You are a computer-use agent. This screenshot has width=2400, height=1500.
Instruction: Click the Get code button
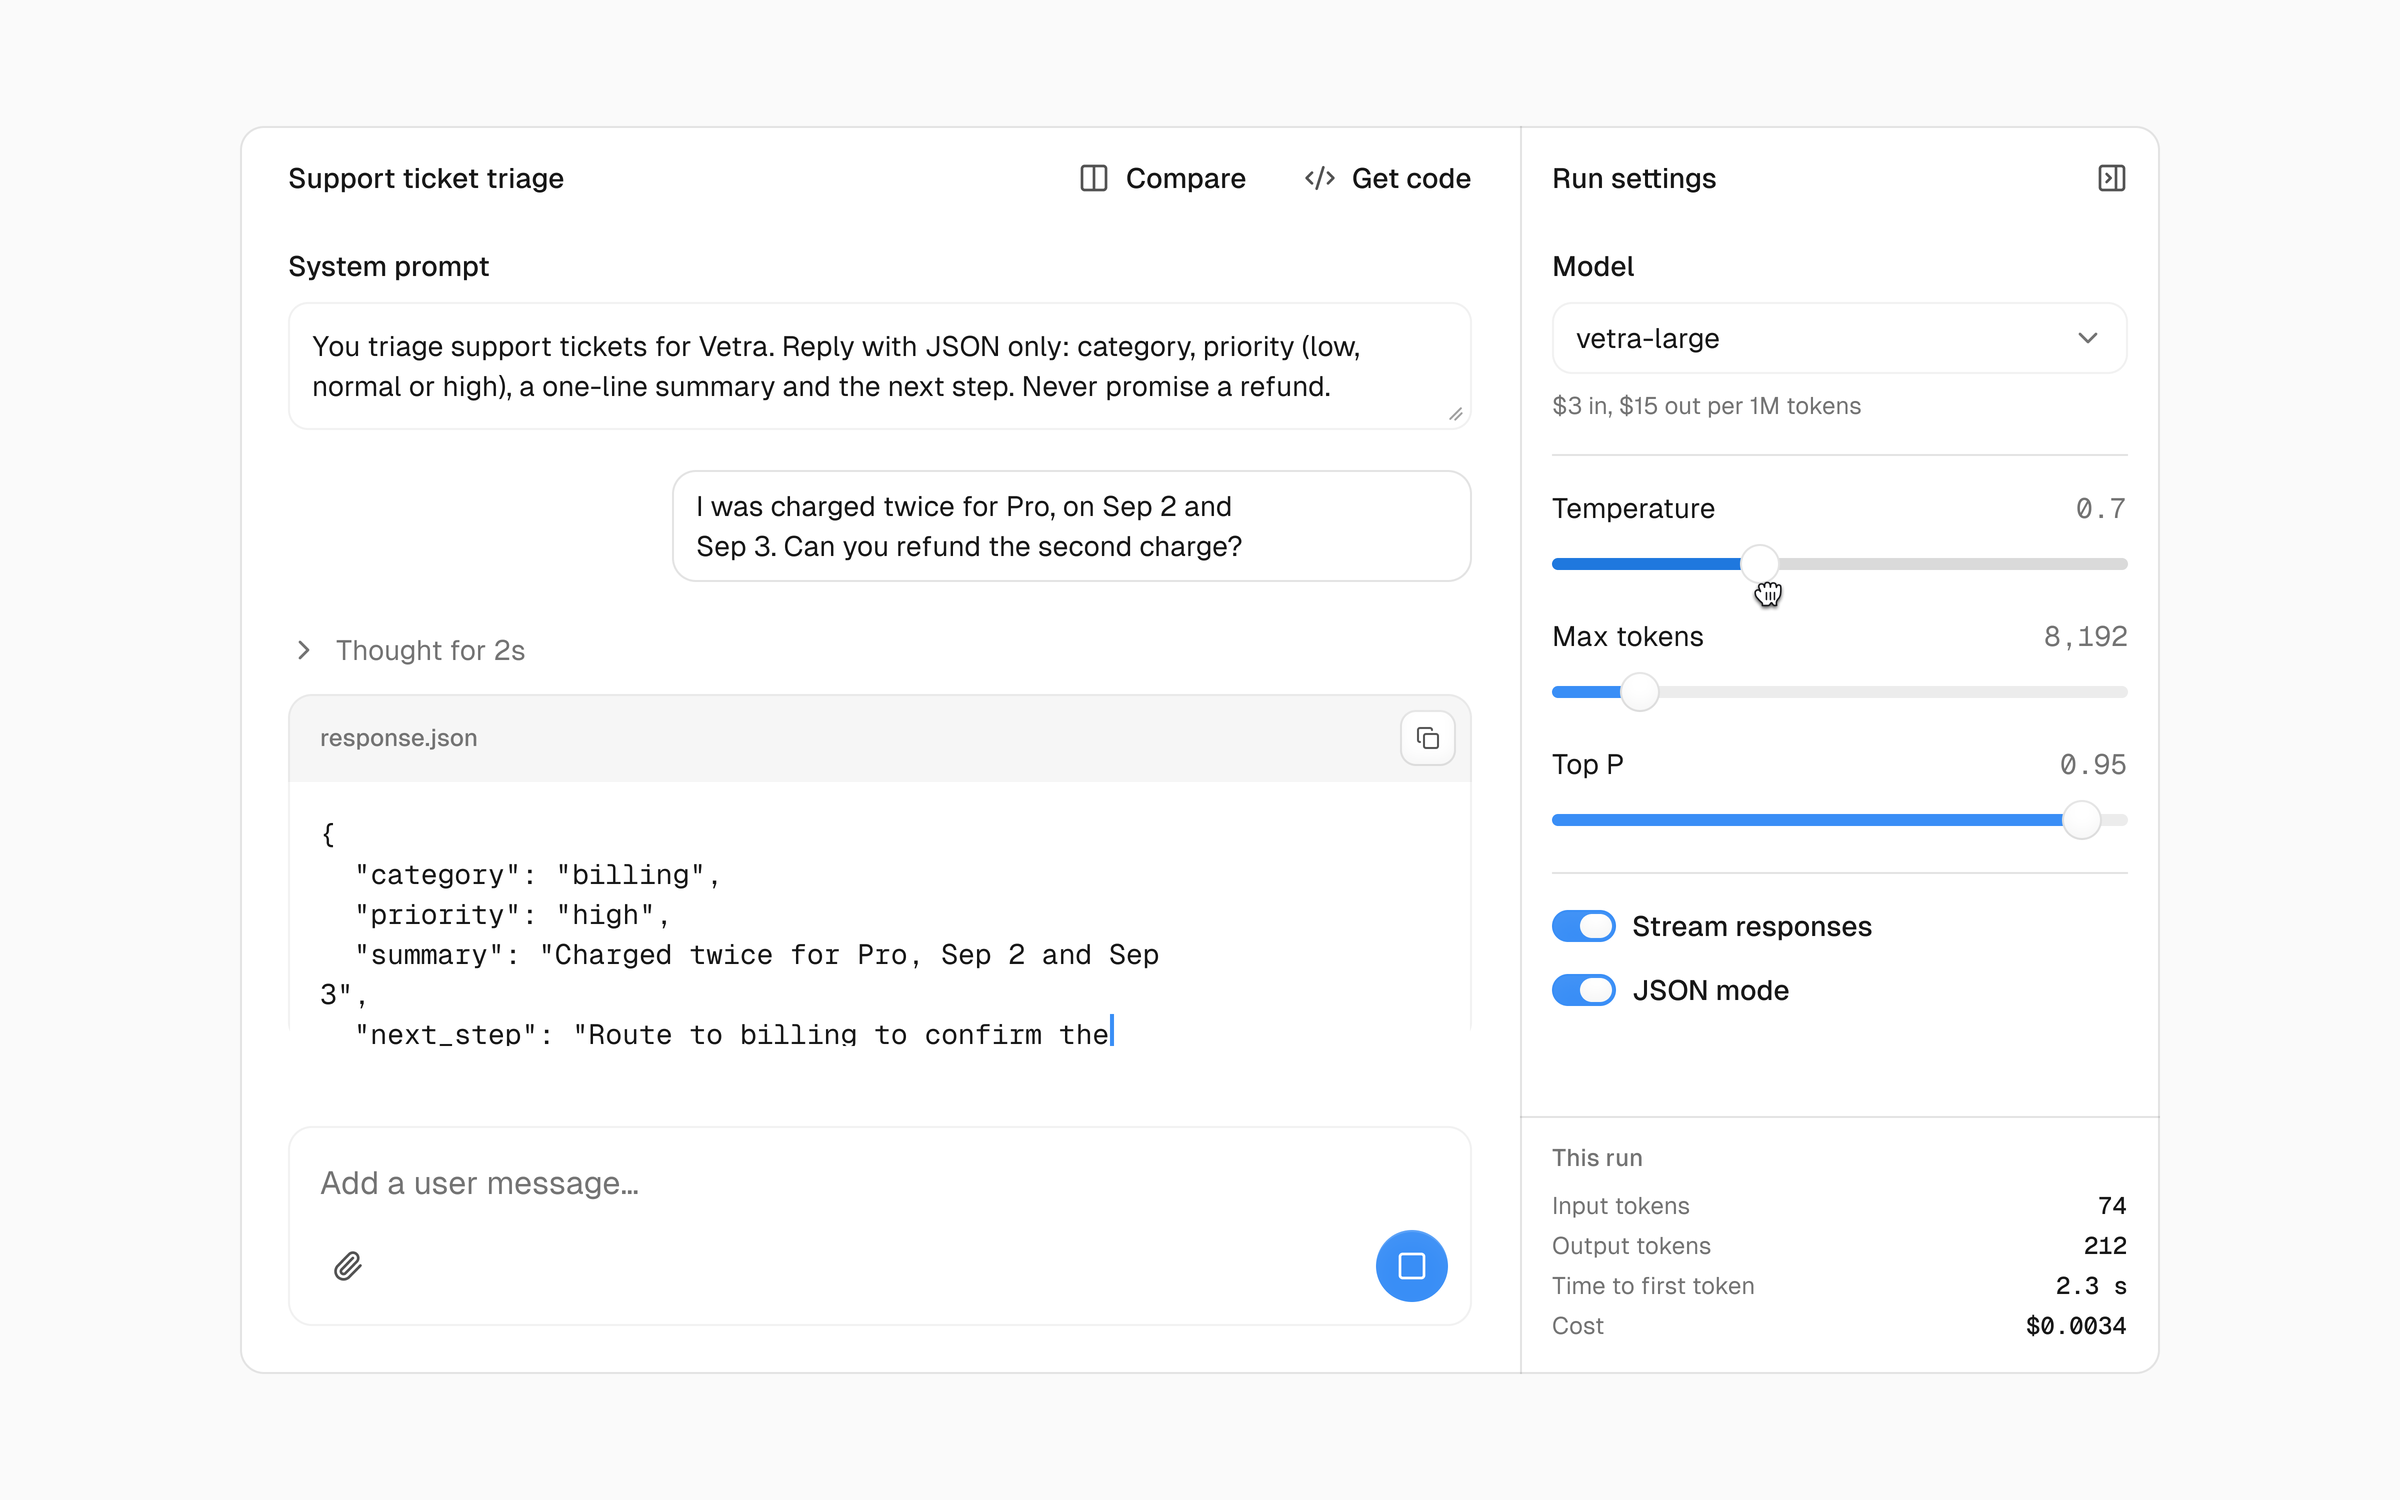(1387, 178)
